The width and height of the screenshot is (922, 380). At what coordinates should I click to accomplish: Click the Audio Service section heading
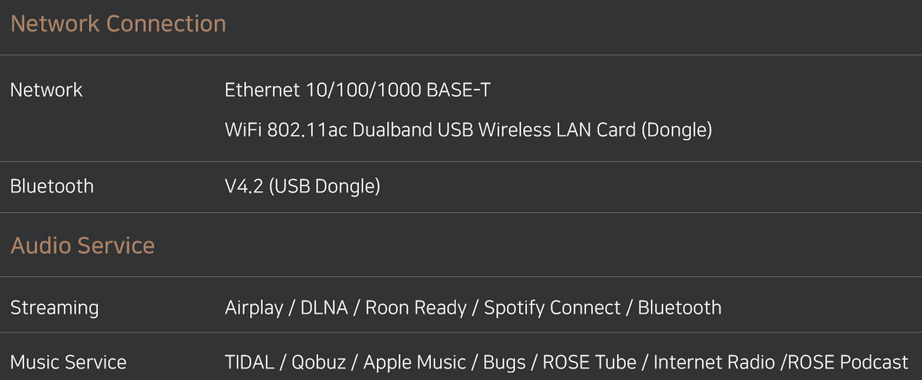tap(82, 245)
